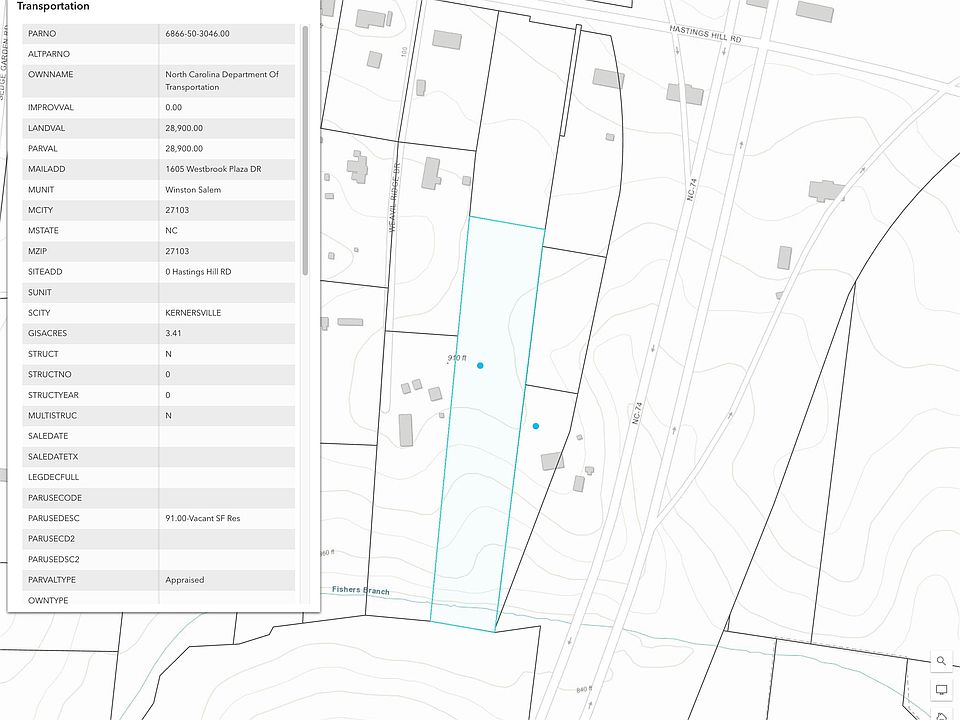Click the PARUSEDESC 91.00-Vacant SF Res value
This screenshot has width=960, height=720.
coord(203,518)
